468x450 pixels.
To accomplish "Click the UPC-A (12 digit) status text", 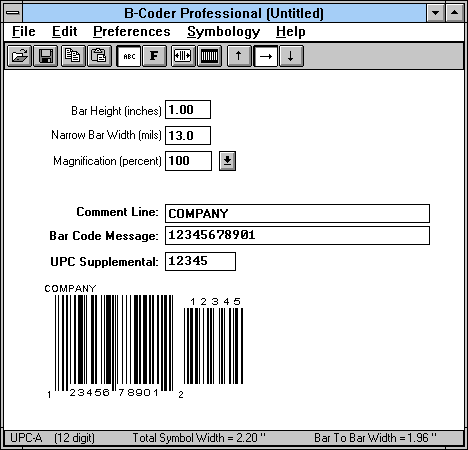I will [52, 438].
